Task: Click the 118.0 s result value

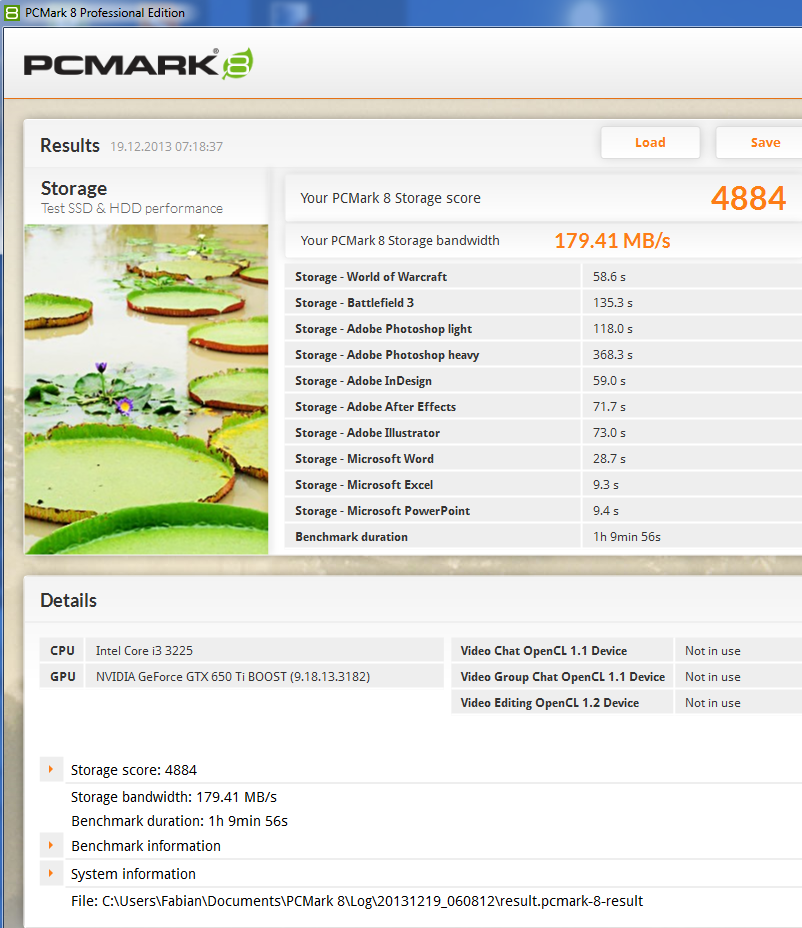Action: (613, 328)
